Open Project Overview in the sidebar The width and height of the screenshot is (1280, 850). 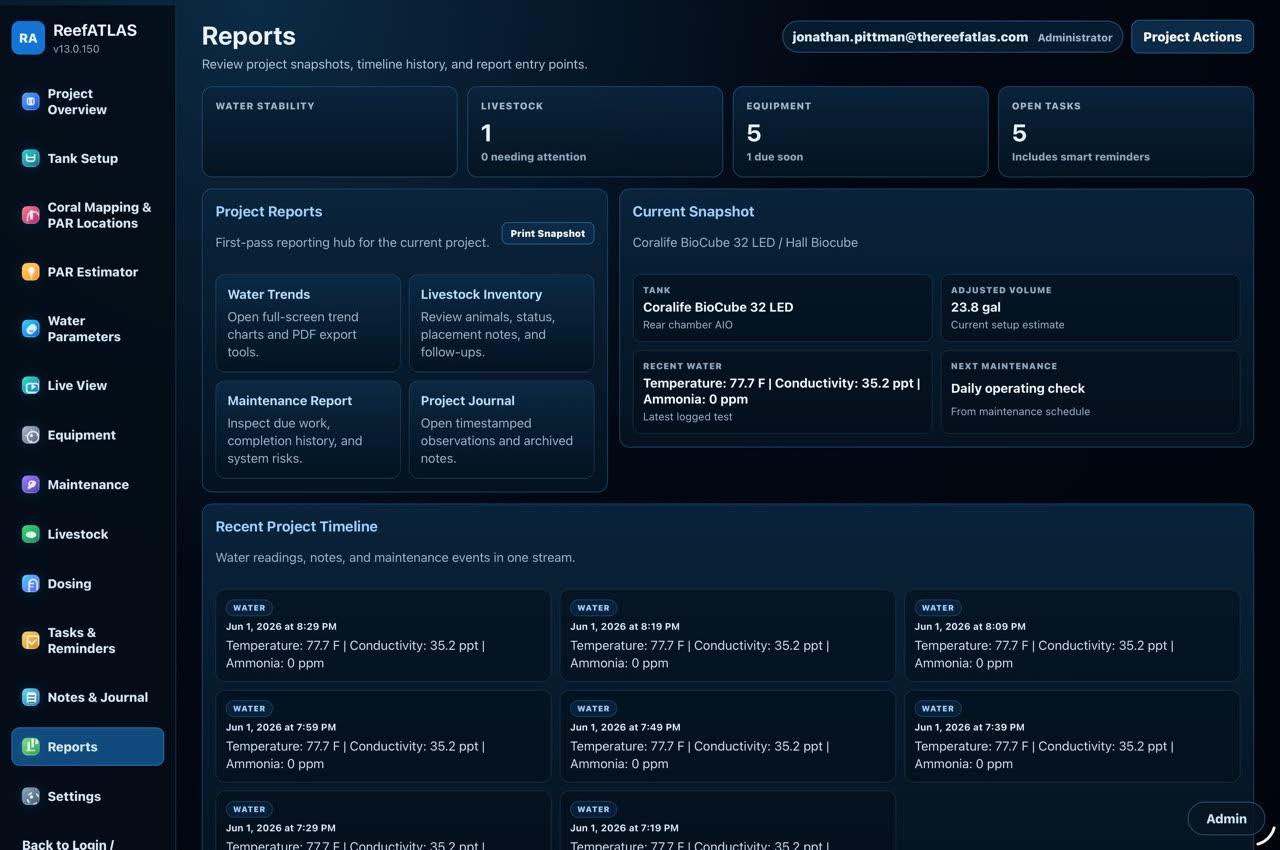[88, 101]
